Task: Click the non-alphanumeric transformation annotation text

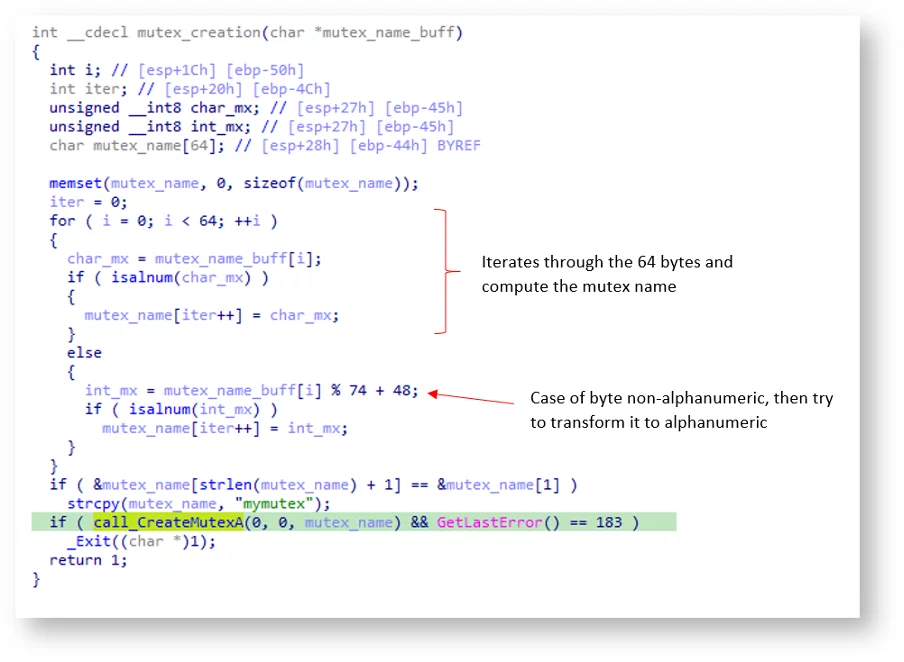Action: click(680, 411)
